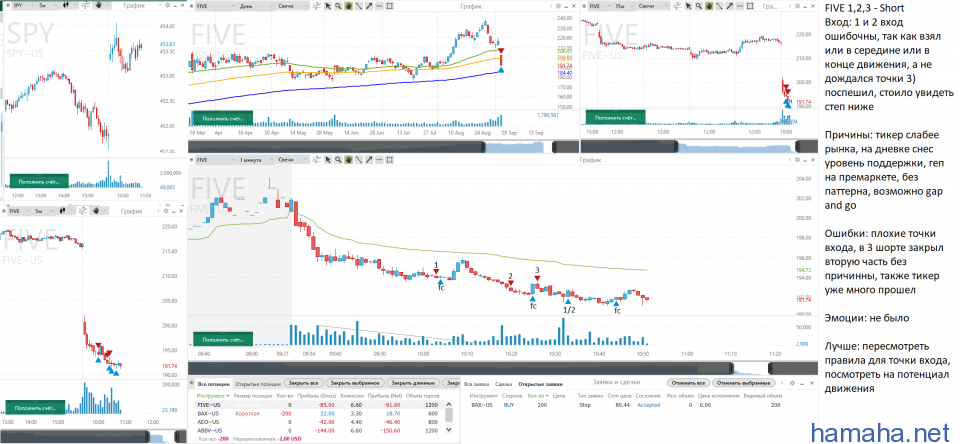This screenshot has width=960, height=444.
Task: Select BAX~US row in positions table
Action: 320,413
